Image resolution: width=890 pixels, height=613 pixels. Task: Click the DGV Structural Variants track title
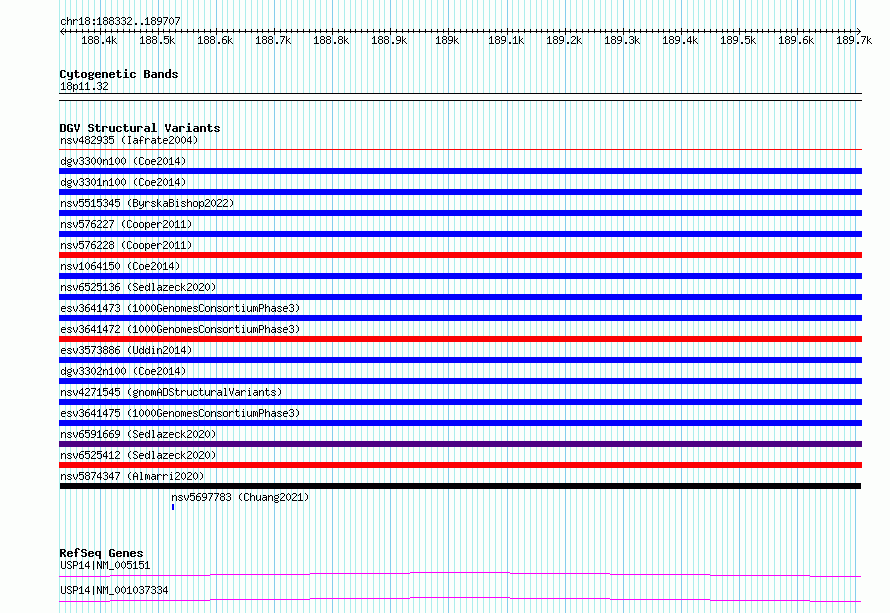(x=140, y=128)
